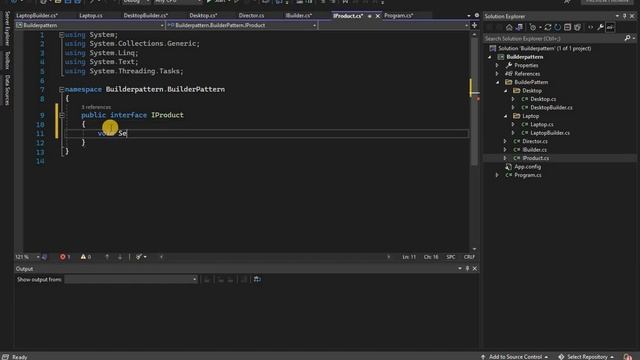Viewport: 640px width, 360px height.
Task: Open the open-documents list dropdown arrow
Action: pos(469,16)
